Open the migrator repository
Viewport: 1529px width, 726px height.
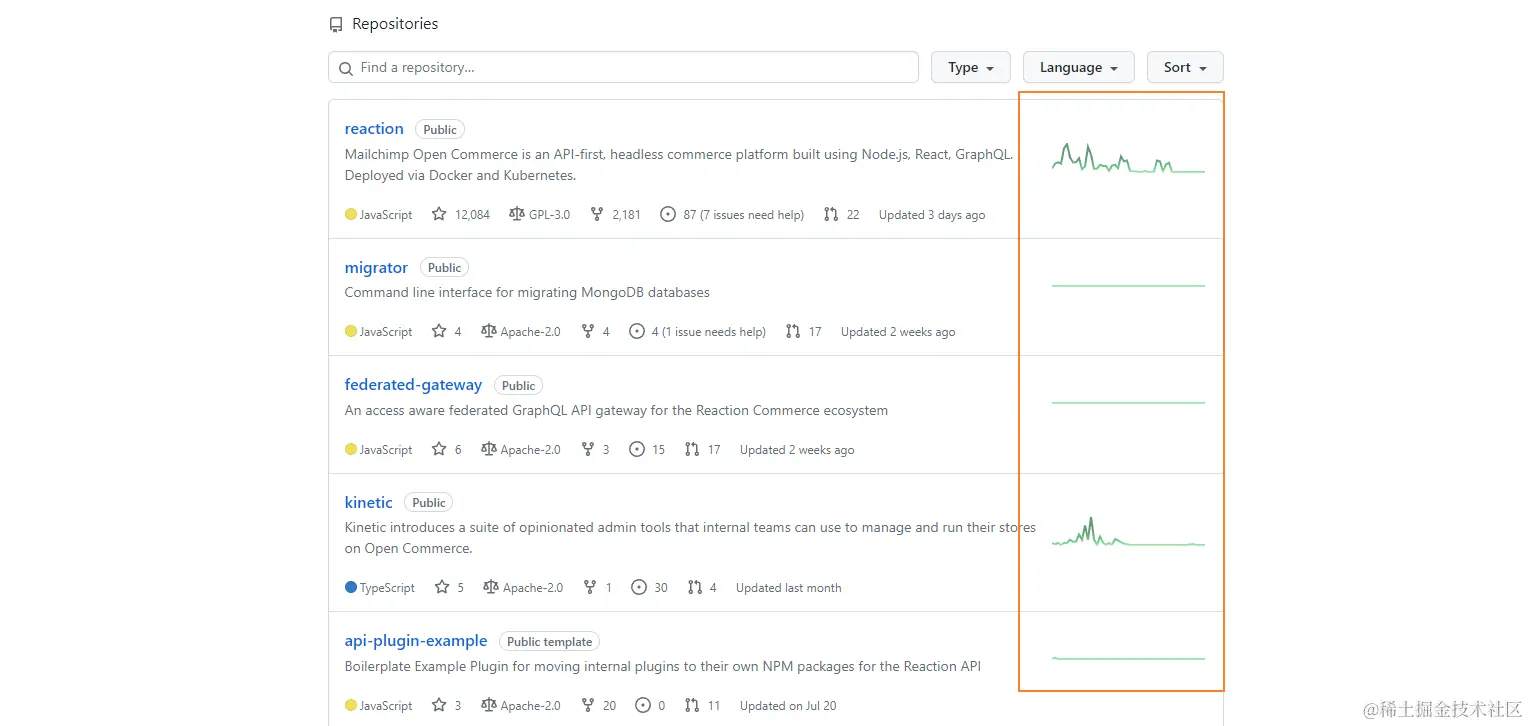tap(376, 268)
